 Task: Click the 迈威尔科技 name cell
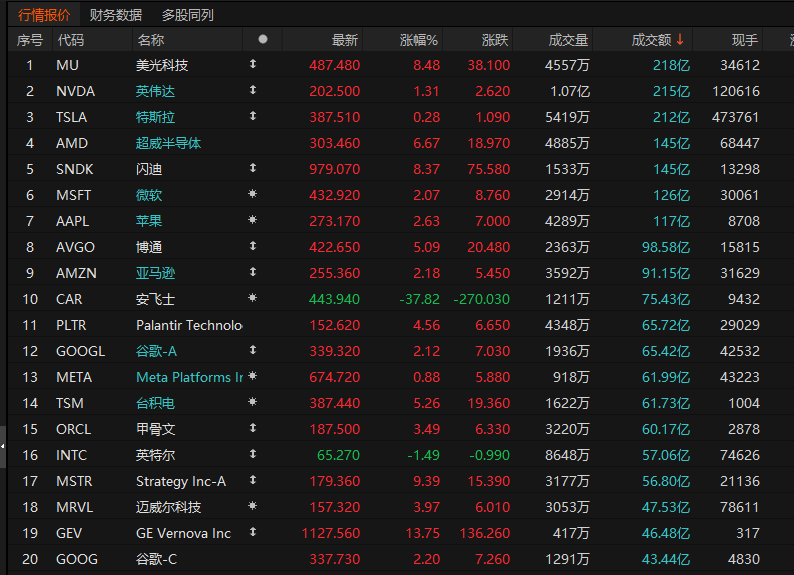pos(168,507)
